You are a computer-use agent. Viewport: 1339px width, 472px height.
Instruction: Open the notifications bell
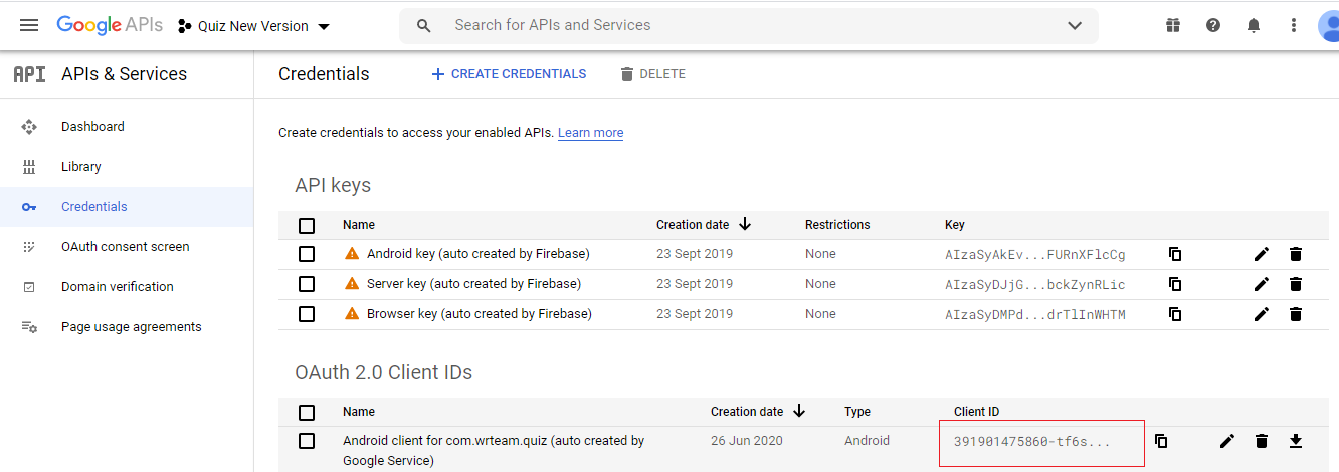click(x=1254, y=25)
